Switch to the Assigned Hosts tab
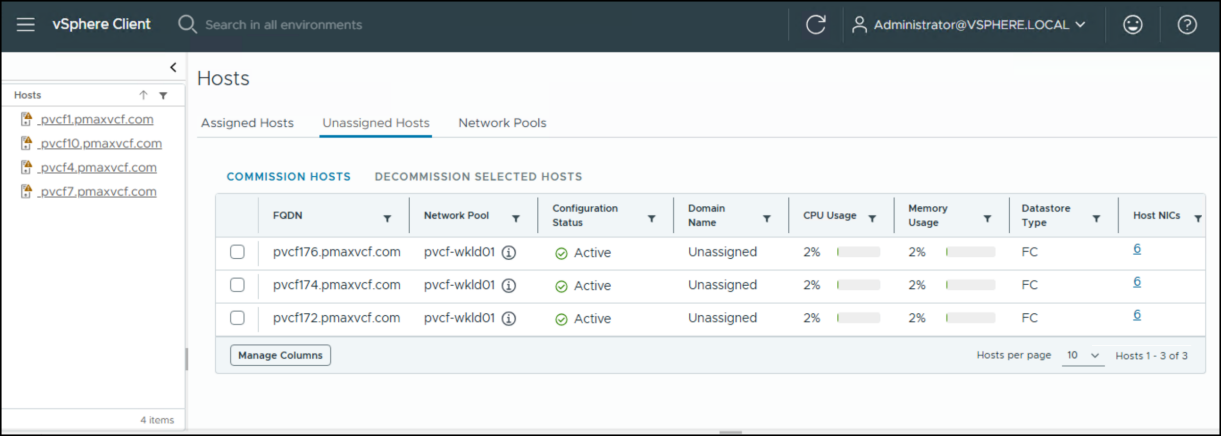The width and height of the screenshot is (1221, 436). click(x=247, y=123)
